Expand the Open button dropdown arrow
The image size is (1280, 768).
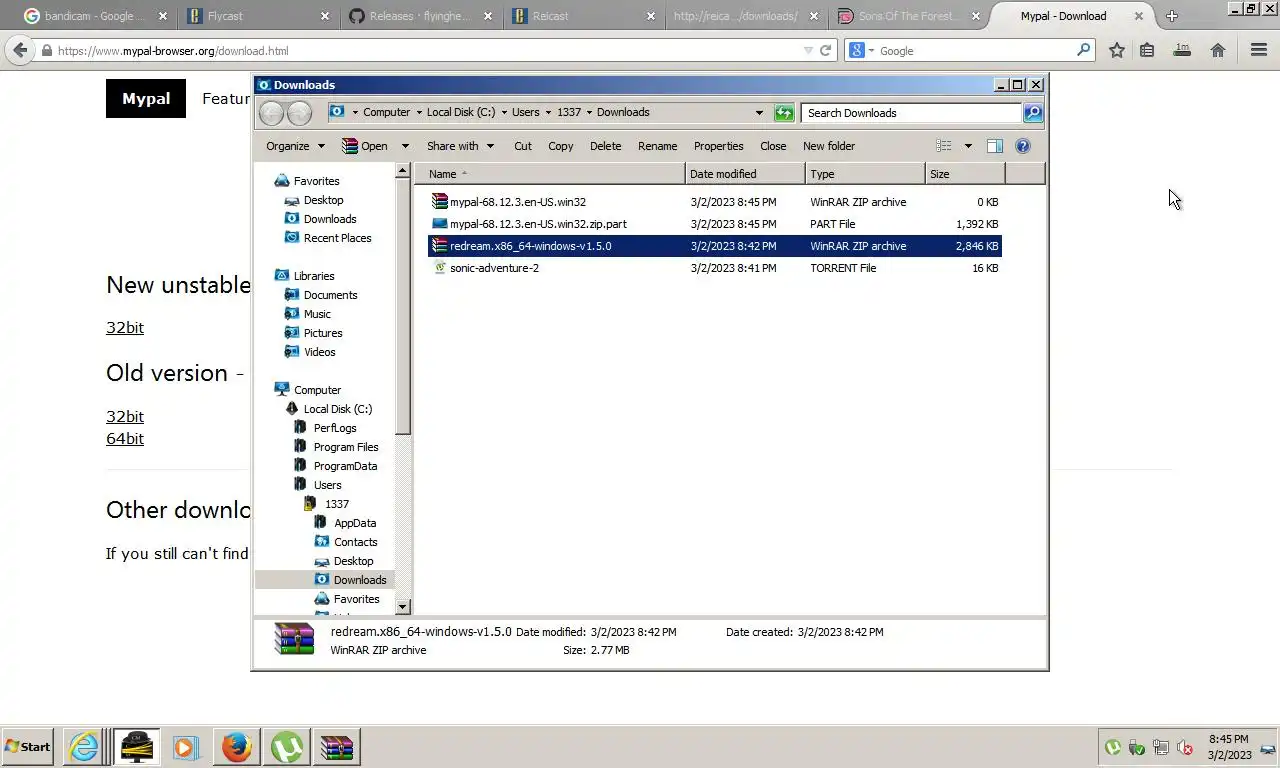[405, 146]
